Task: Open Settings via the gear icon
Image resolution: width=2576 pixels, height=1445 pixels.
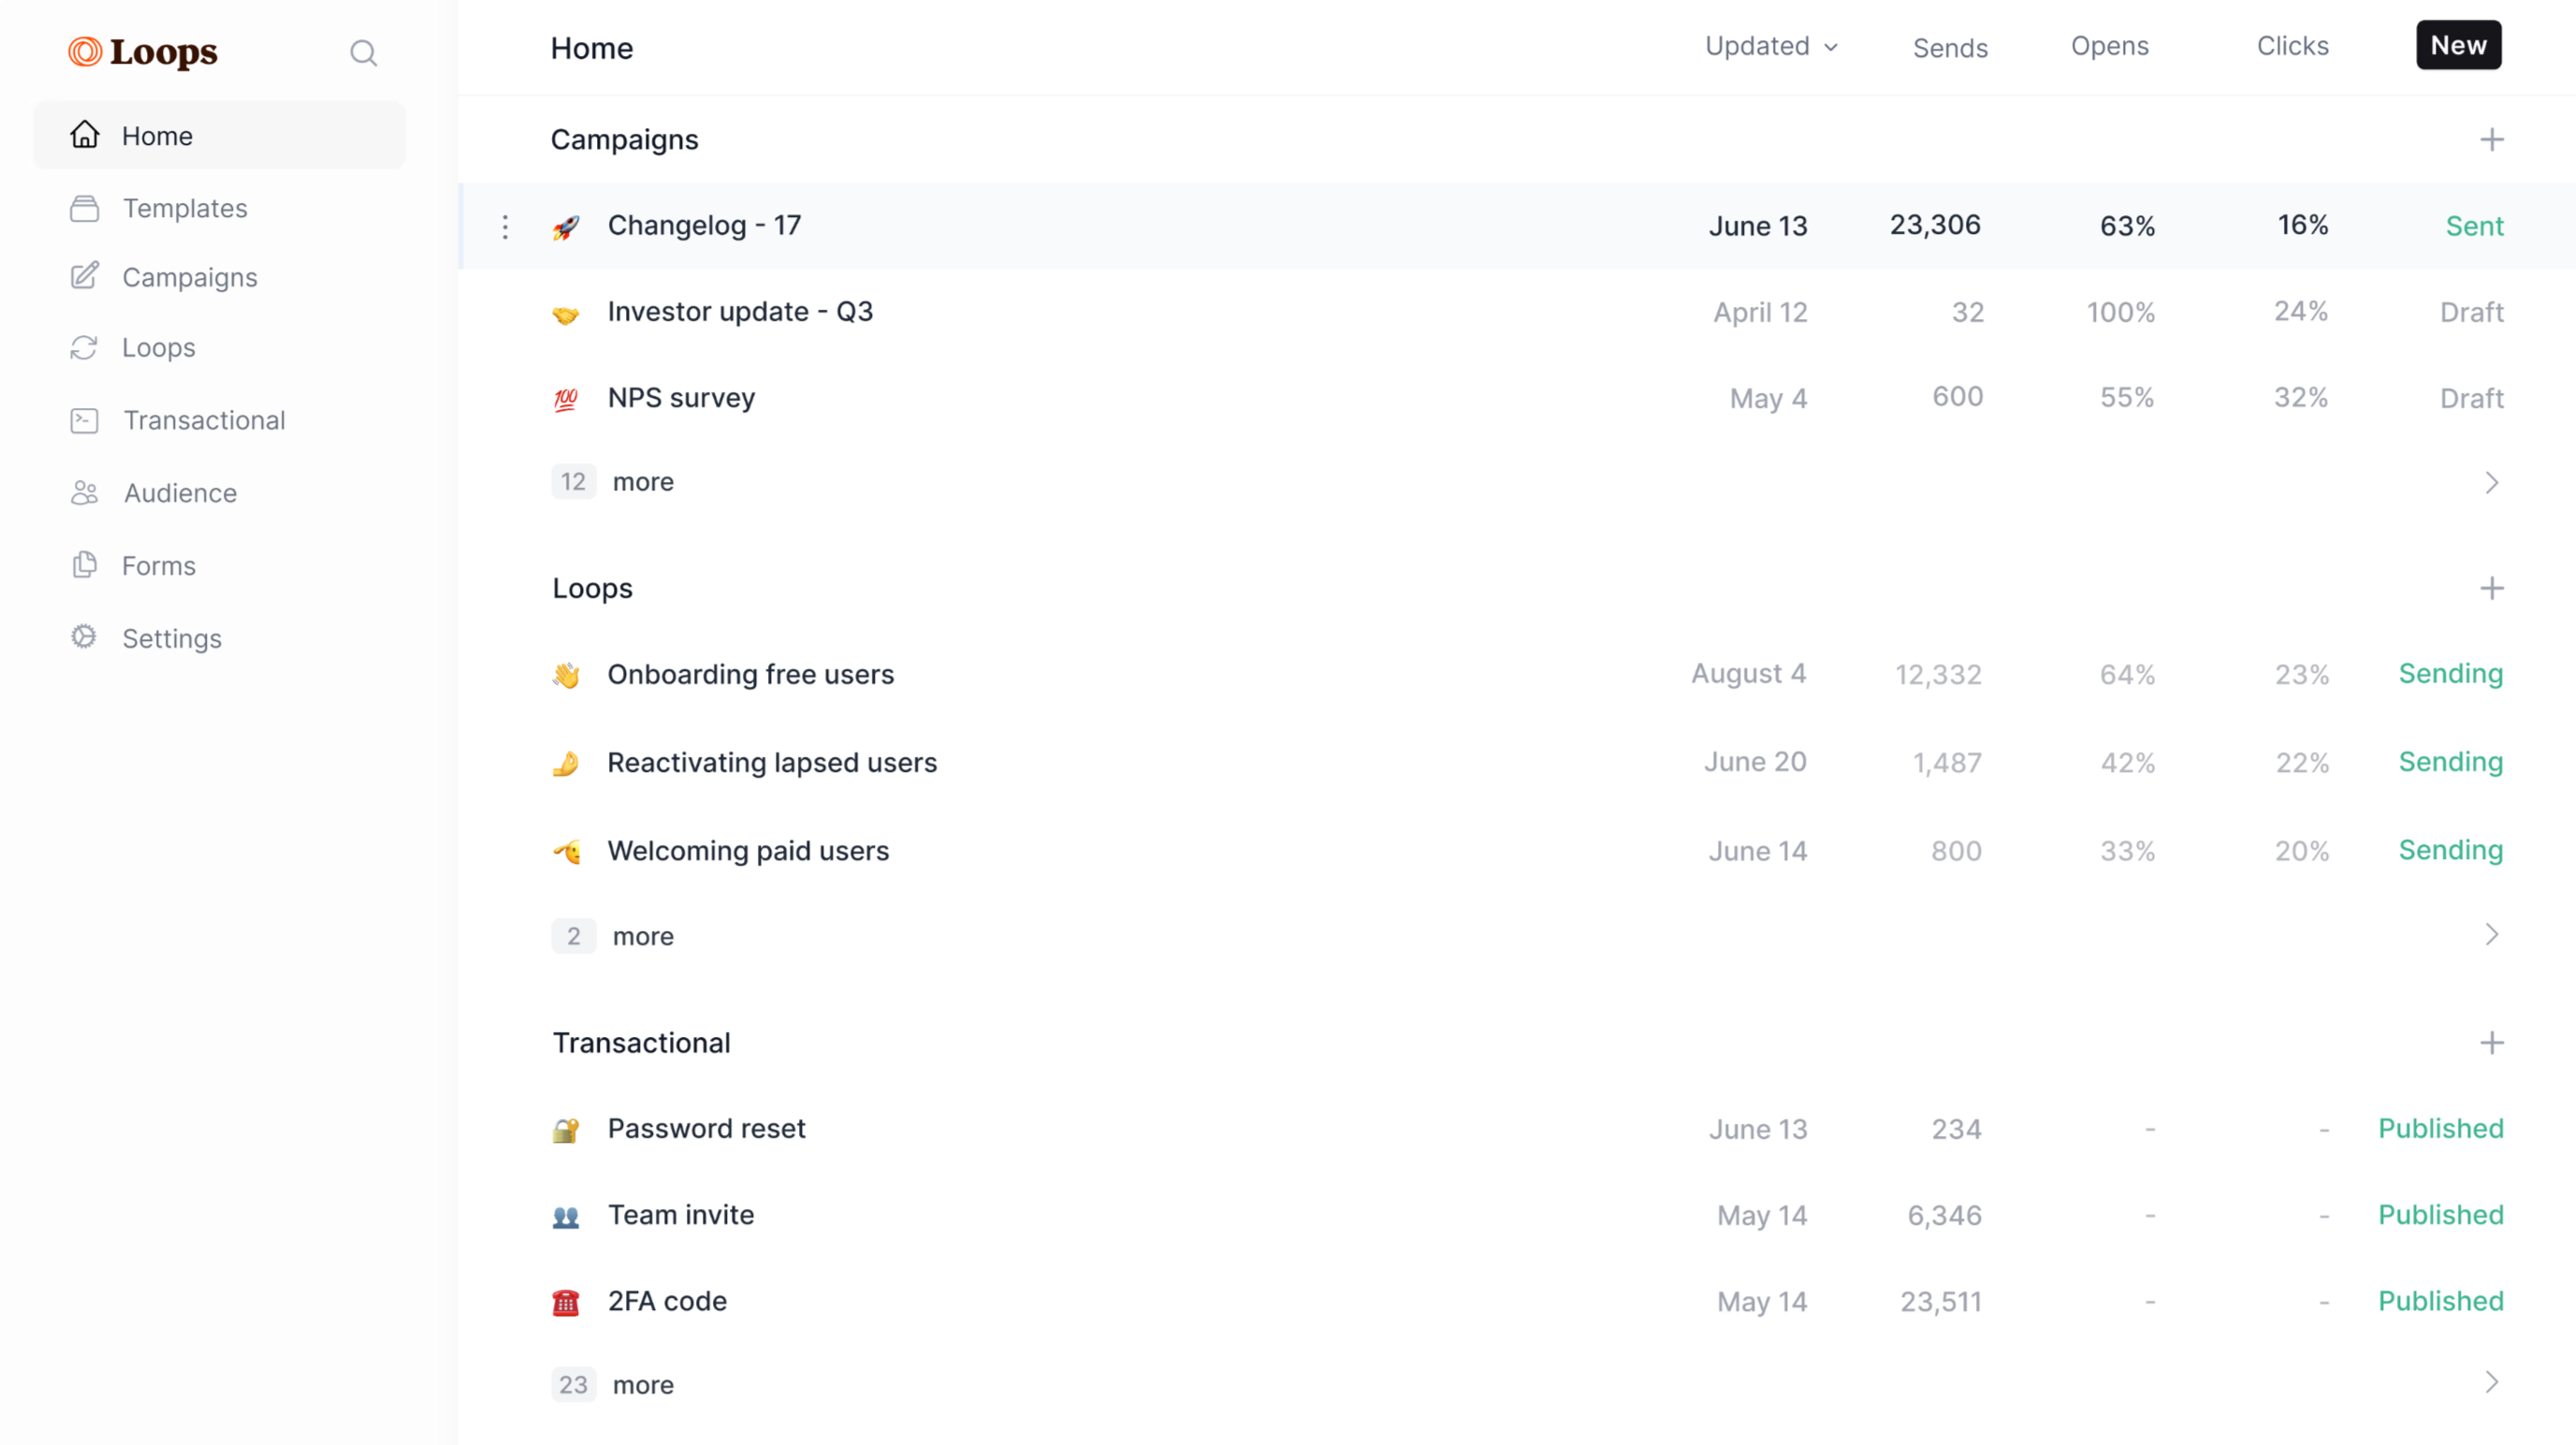Action: coord(85,637)
